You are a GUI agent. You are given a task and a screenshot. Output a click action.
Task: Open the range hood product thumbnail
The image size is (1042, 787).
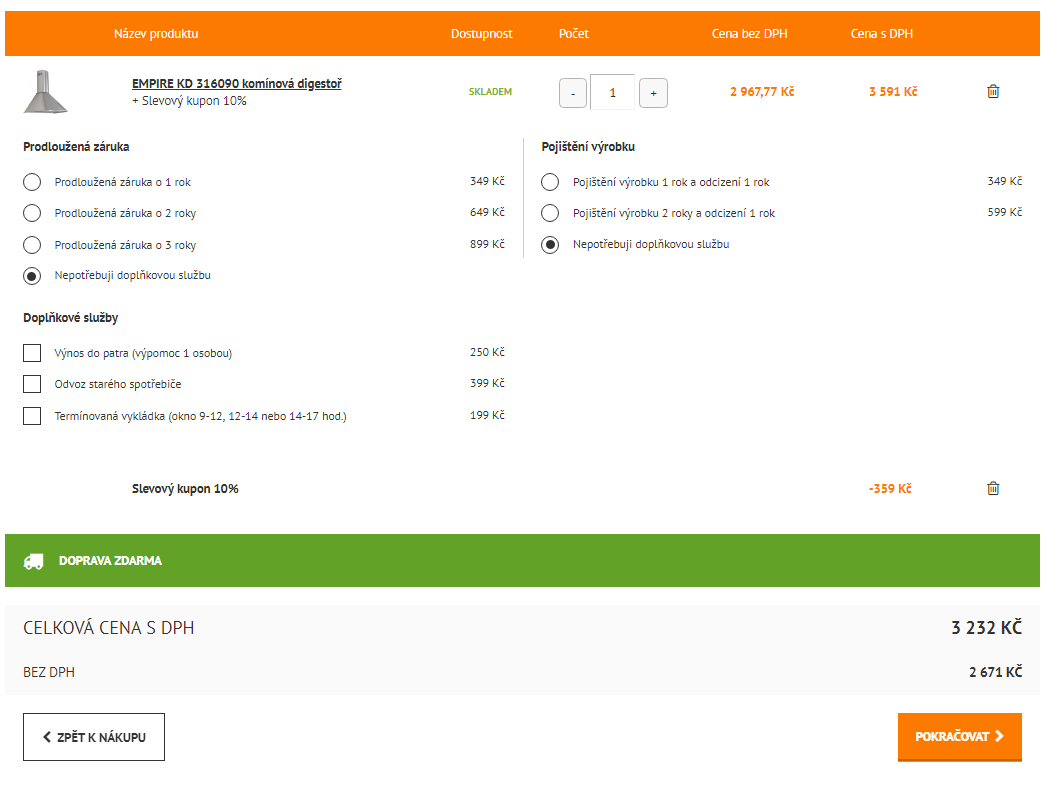click(45, 92)
